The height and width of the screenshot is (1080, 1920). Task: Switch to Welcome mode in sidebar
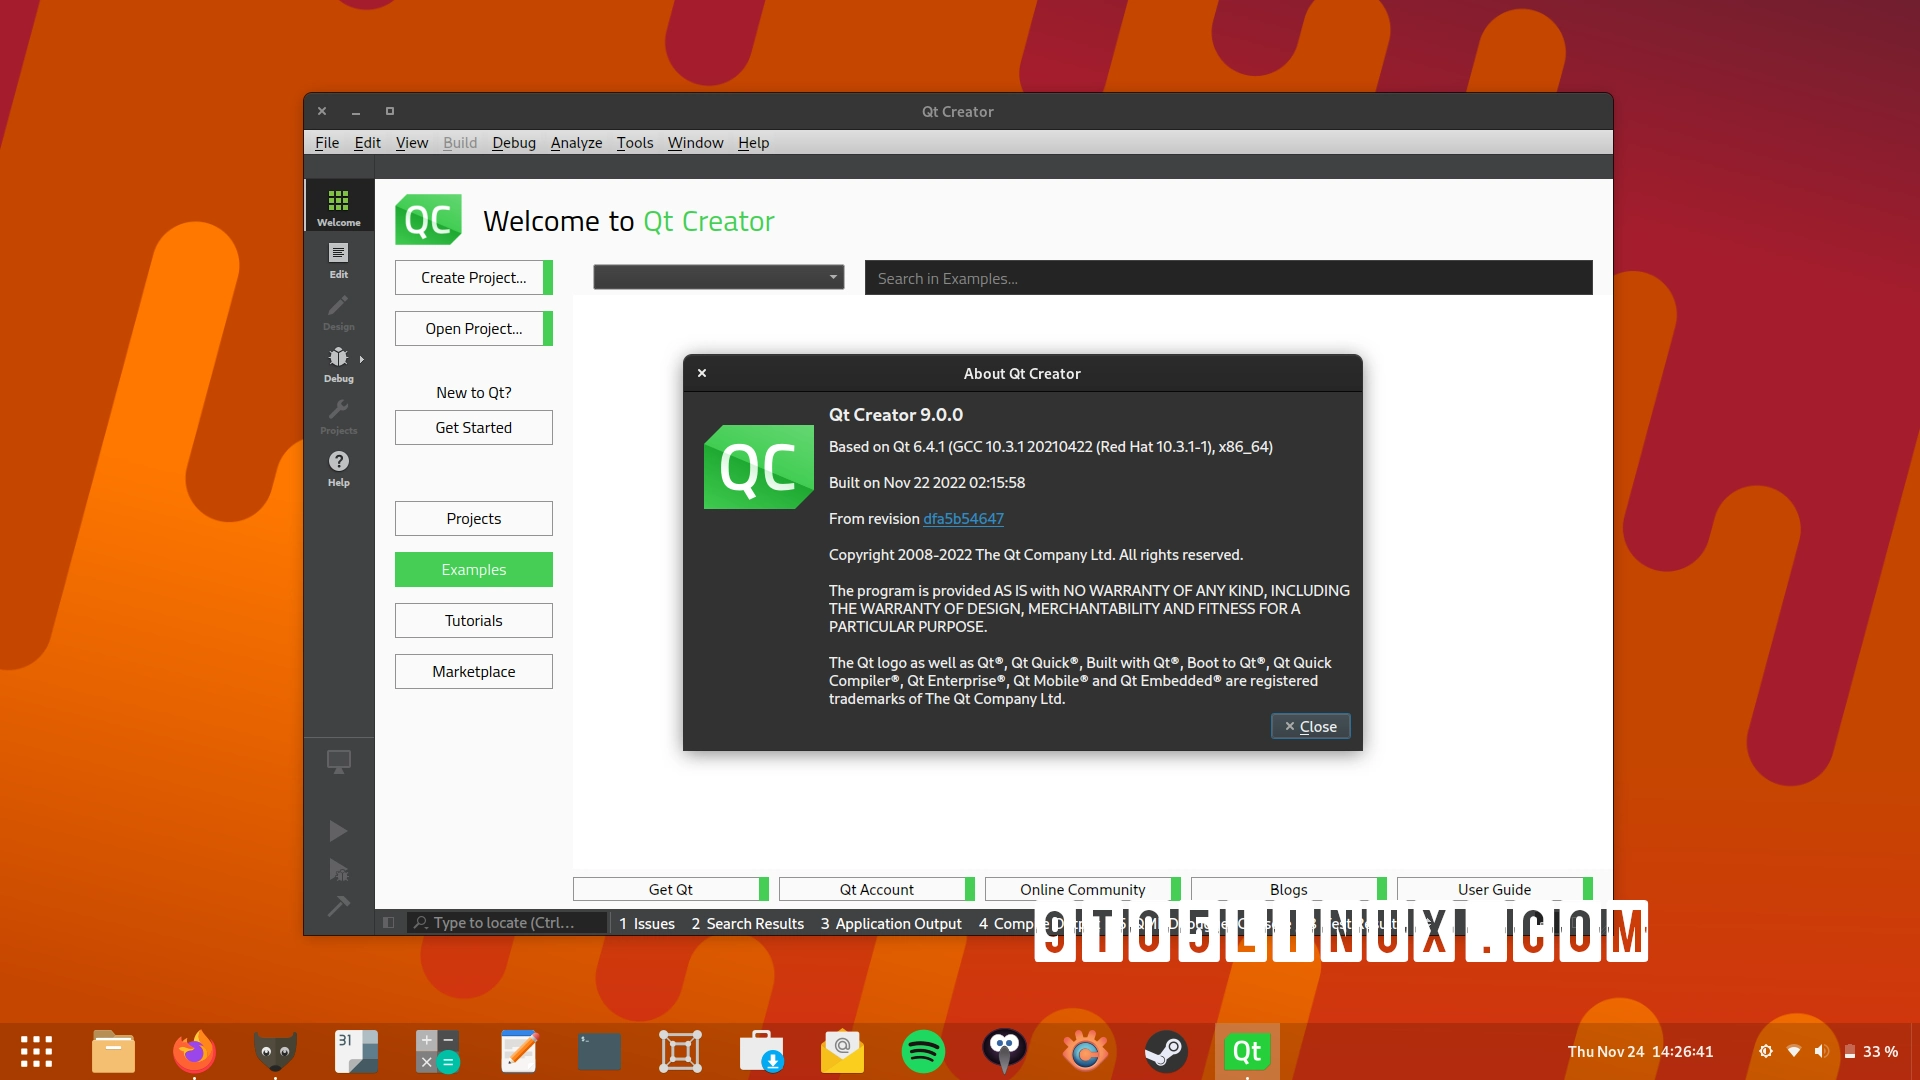(338, 207)
